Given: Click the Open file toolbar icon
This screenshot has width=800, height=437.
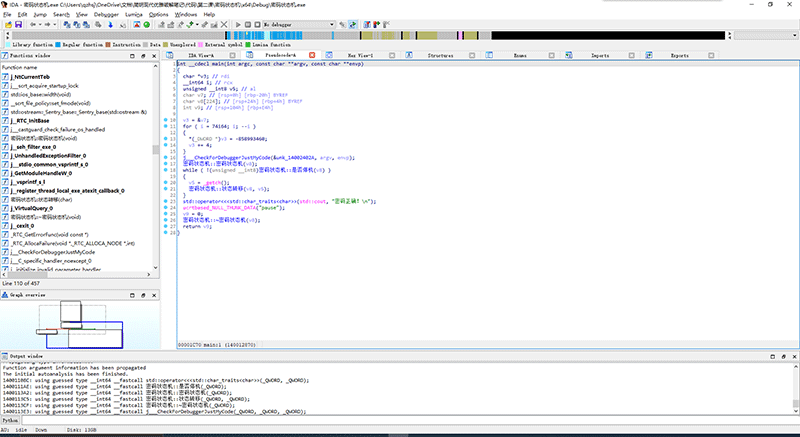Looking at the screenshot, I should point(9,25).
